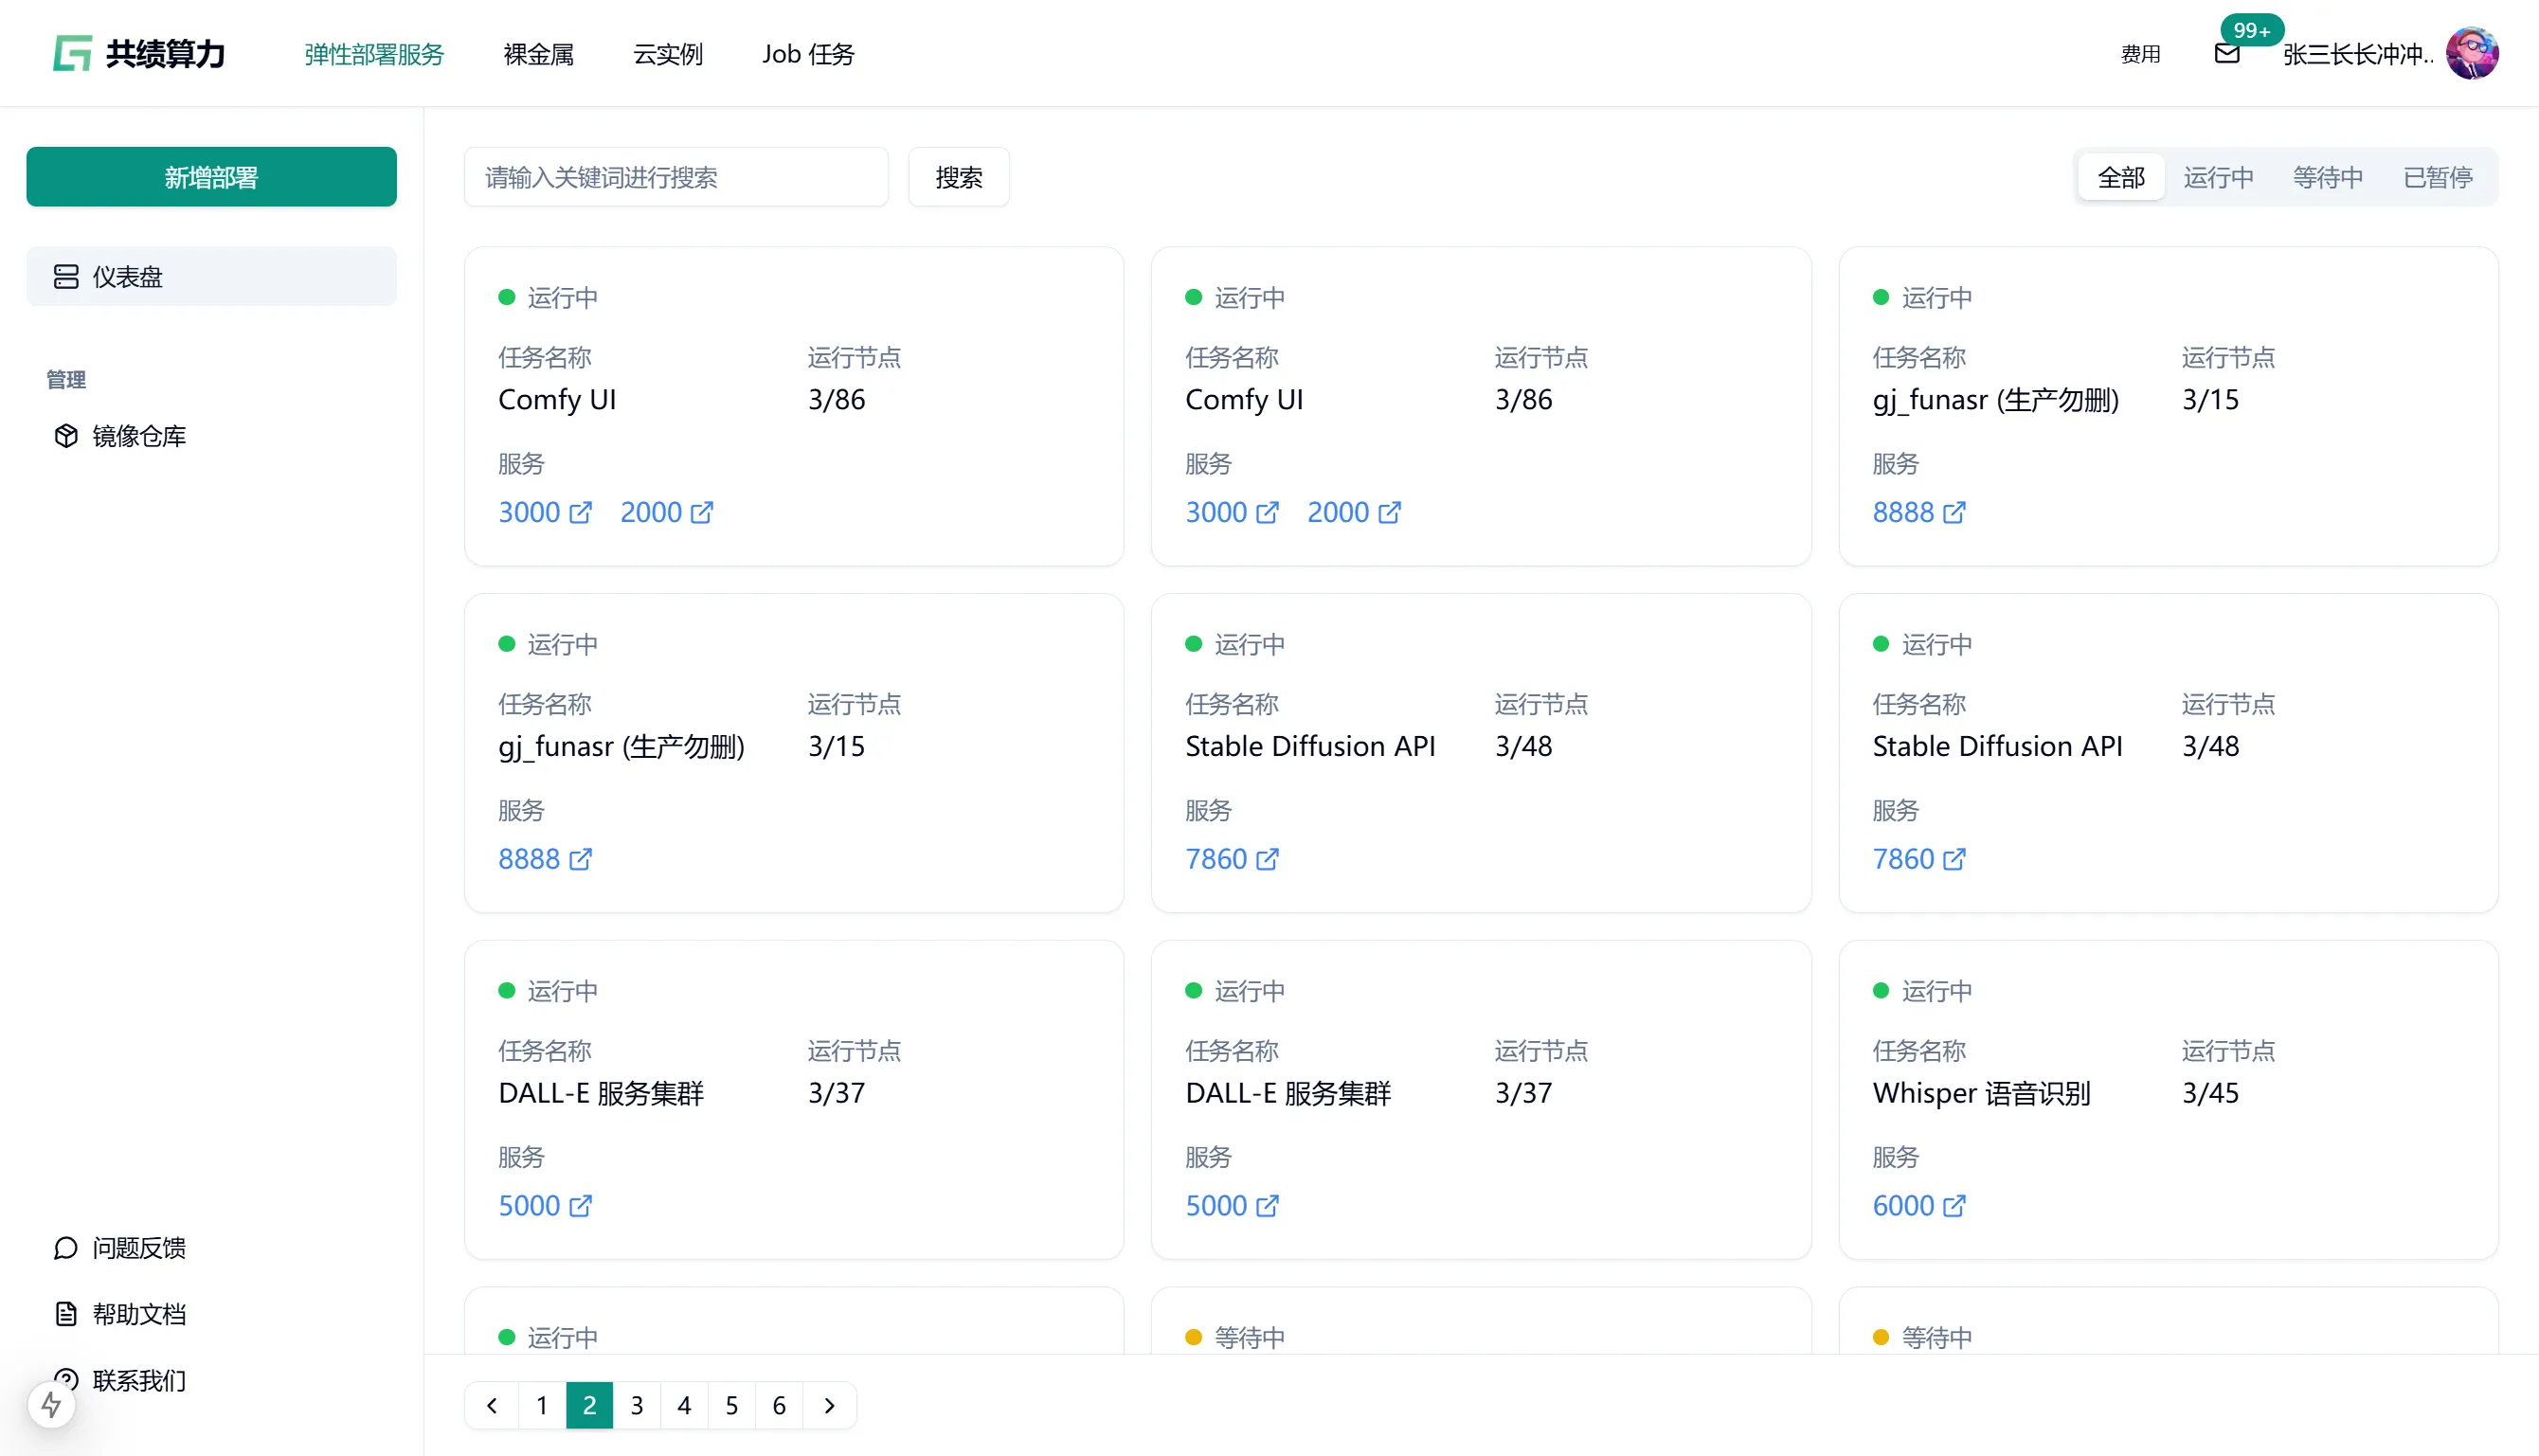Screen dimensions: 2539x1456
Task: Go to page 4 in pagination
Action: [684, 1405]
